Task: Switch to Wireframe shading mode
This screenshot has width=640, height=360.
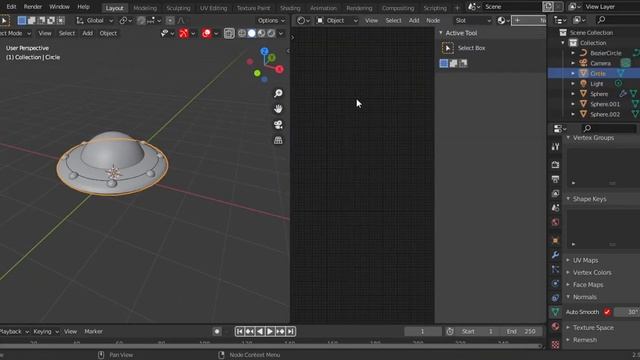Action: (x=242, y=33)
